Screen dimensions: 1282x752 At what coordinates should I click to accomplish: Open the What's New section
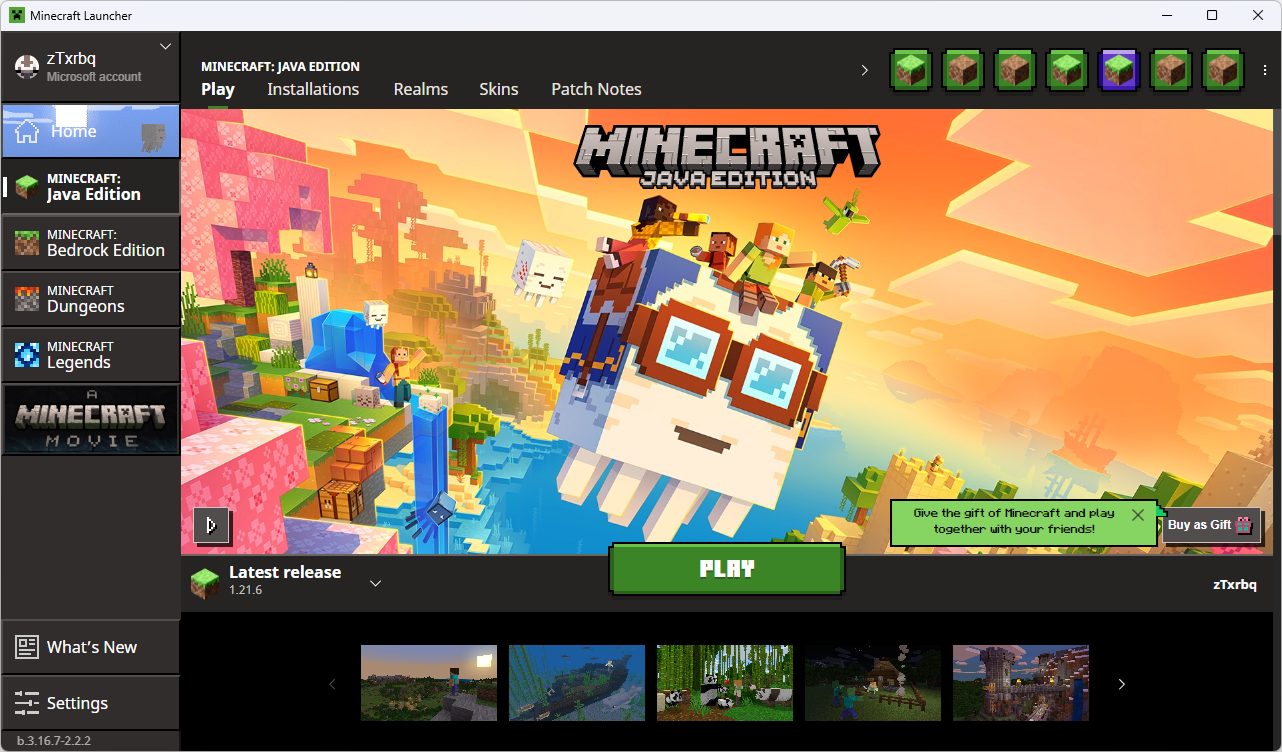click(91, 647)
